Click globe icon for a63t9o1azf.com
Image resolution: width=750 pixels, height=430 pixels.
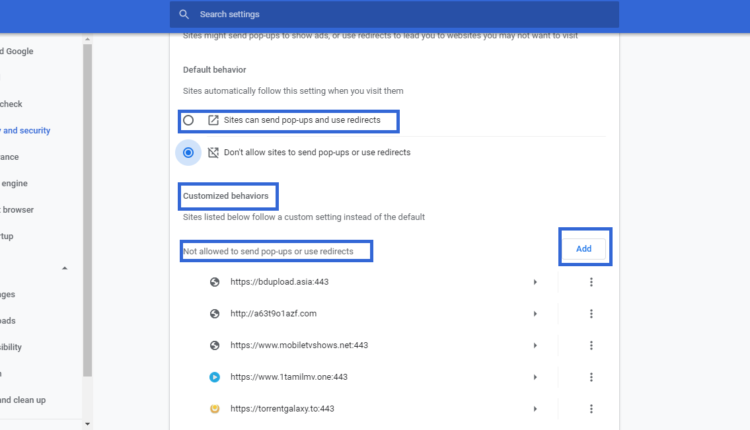click(x=215, y=314)
